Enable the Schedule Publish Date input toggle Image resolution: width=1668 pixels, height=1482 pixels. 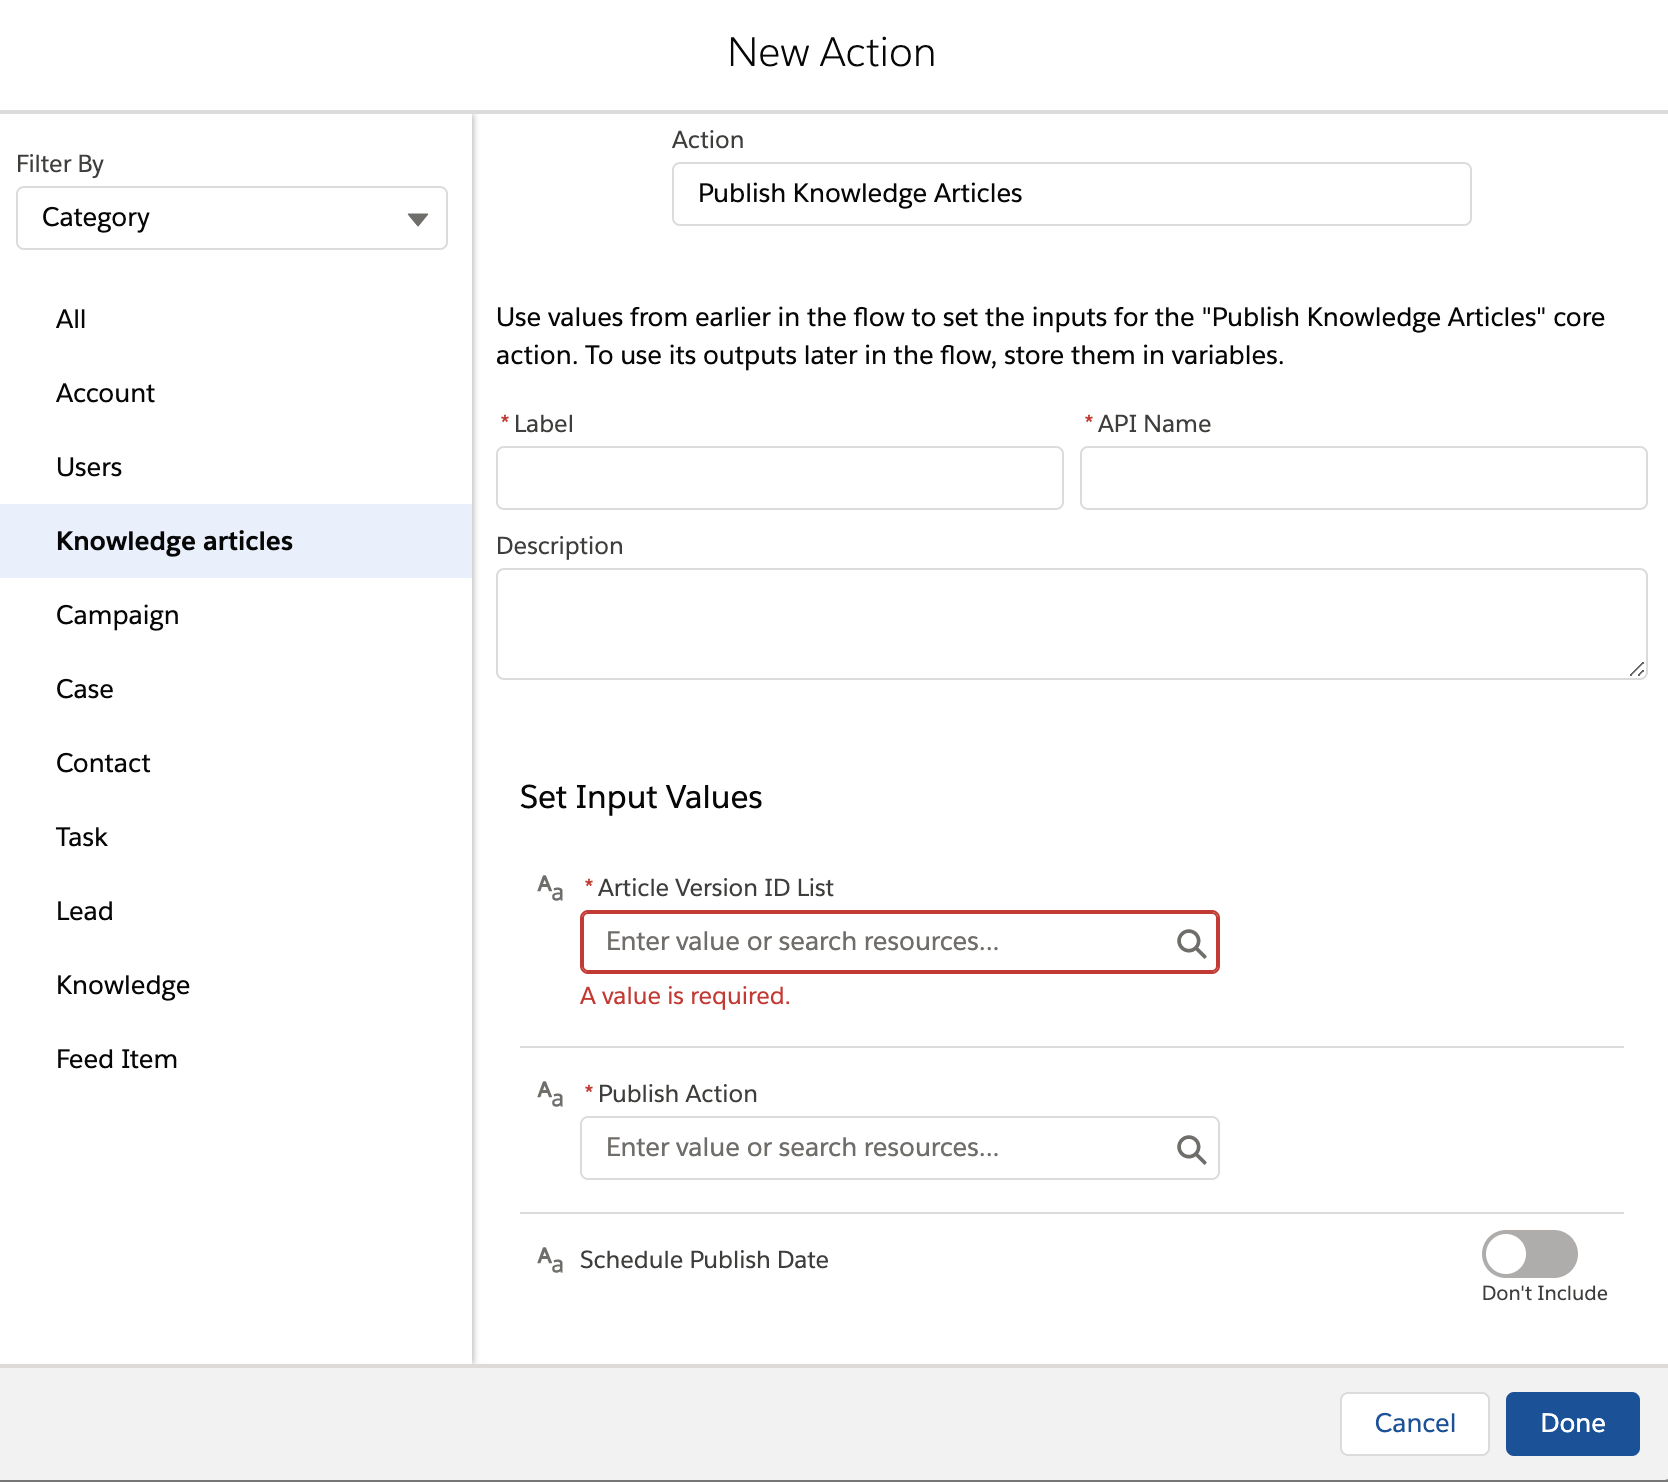click(1528, 1251)
